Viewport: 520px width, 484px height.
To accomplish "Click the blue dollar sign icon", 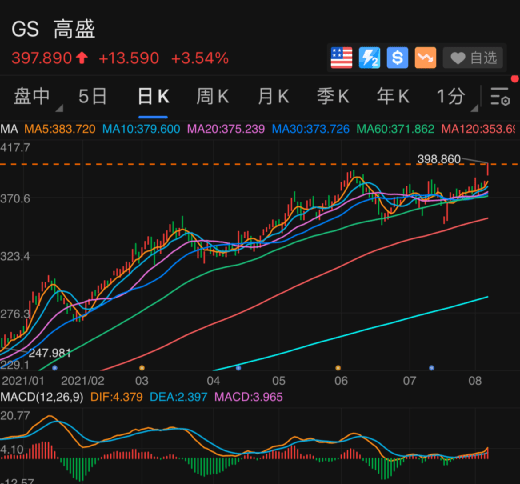I will (x=397, y=58).
